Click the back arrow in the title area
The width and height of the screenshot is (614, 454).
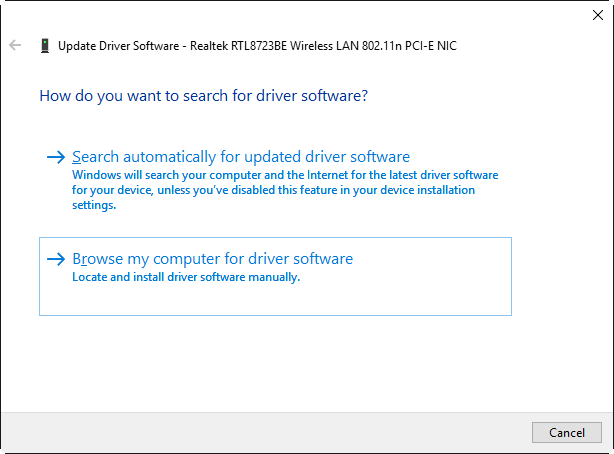[x=15, y=46]
